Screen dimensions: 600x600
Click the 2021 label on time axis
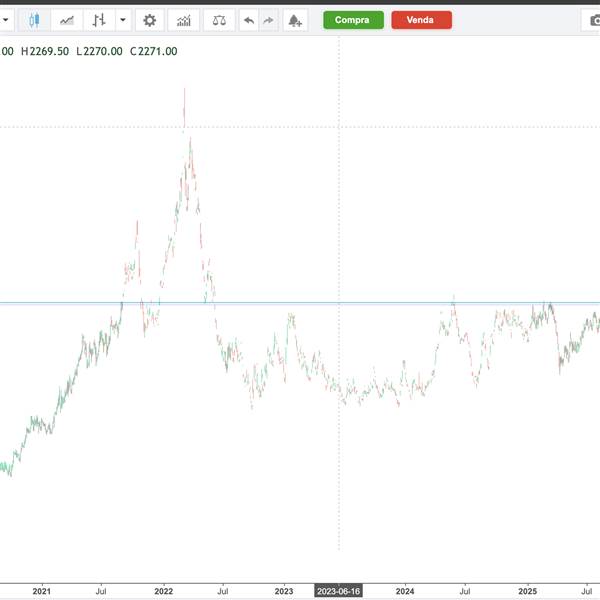coord(41,591)
